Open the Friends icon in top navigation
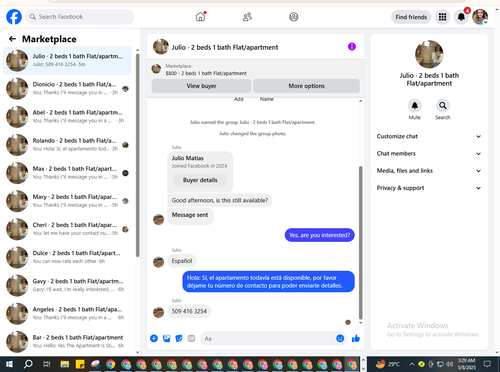Image resolution: width=500 pixels, height=372 pixels. (247, 17)
